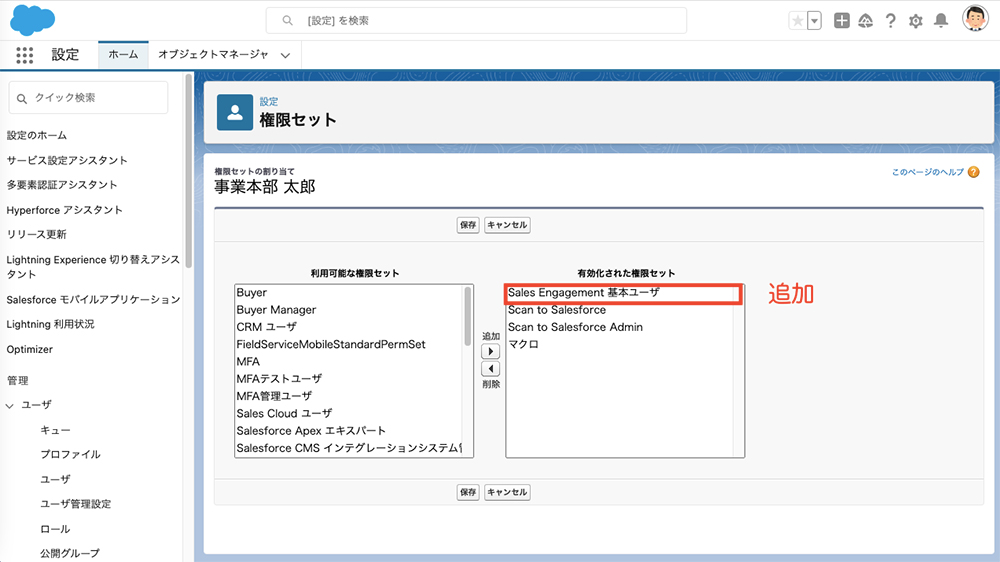This screenshot has height=562, width=1000.
Task: Open Salesforce モバイルアプリケーション in the sidebar
Action: coord(93,300)
